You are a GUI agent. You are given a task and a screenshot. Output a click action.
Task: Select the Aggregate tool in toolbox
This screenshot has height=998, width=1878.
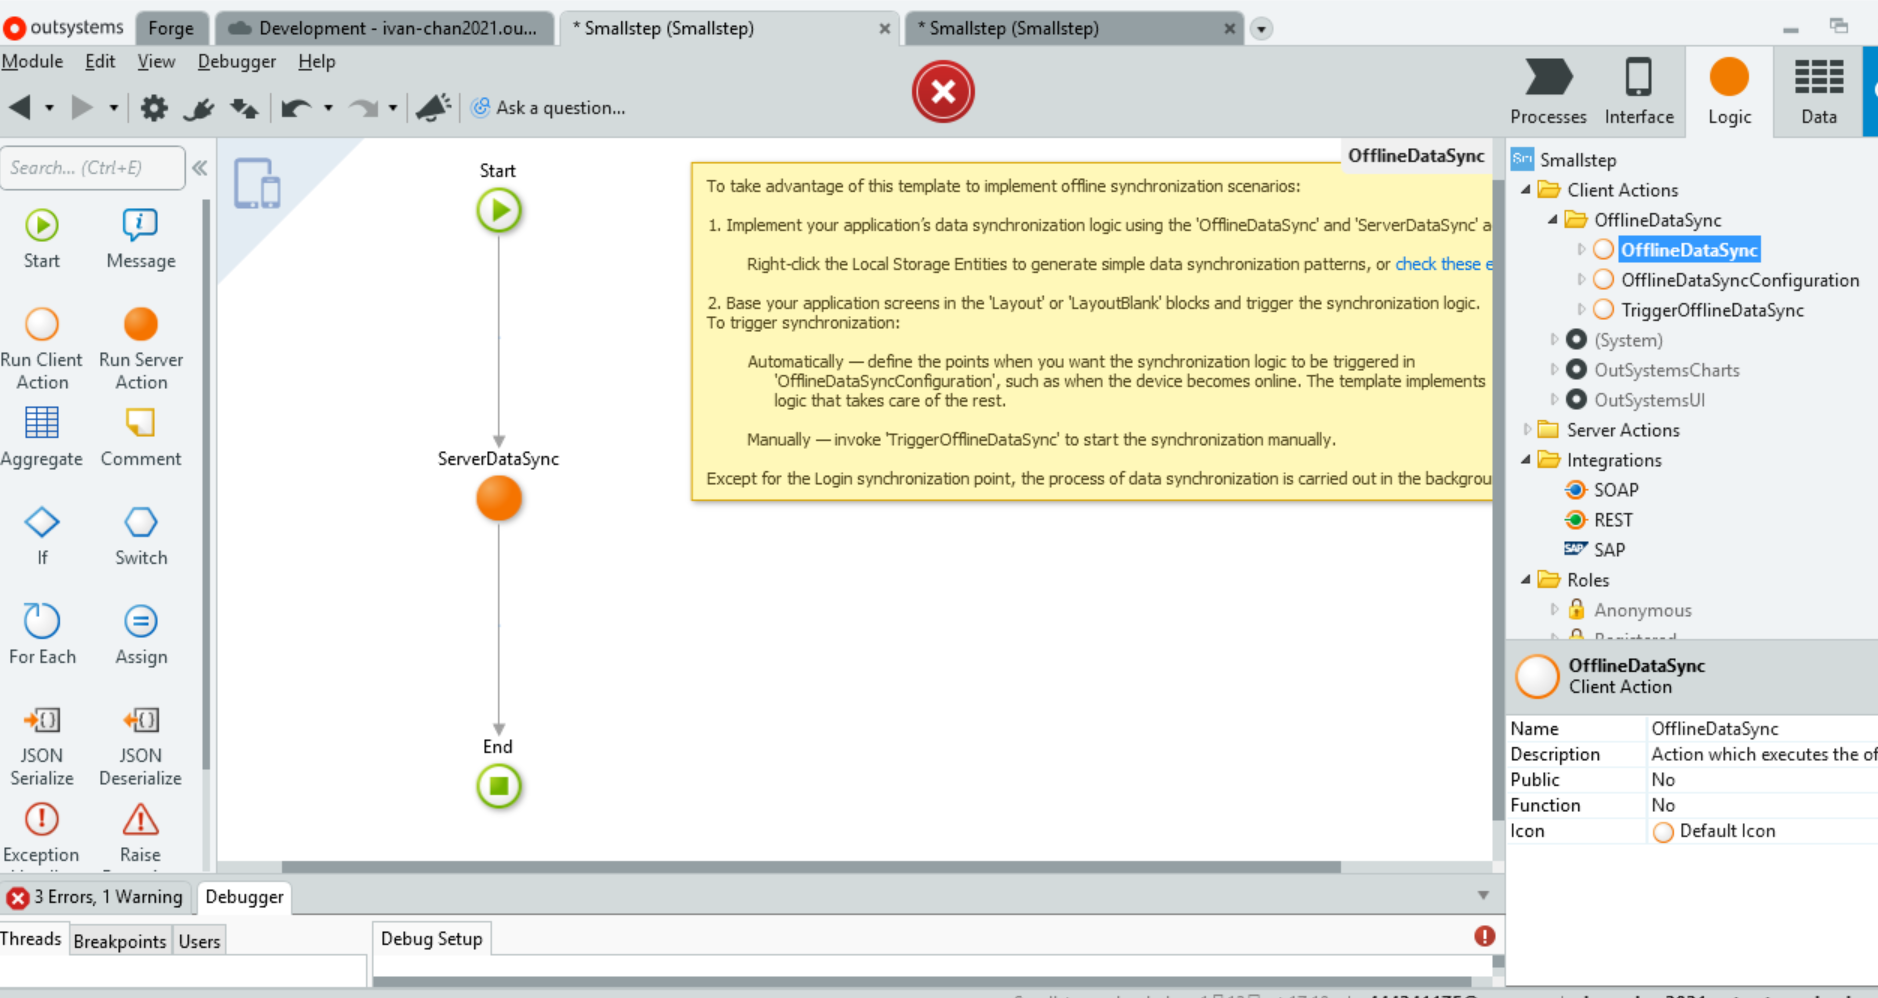click(x=42, y=437)
